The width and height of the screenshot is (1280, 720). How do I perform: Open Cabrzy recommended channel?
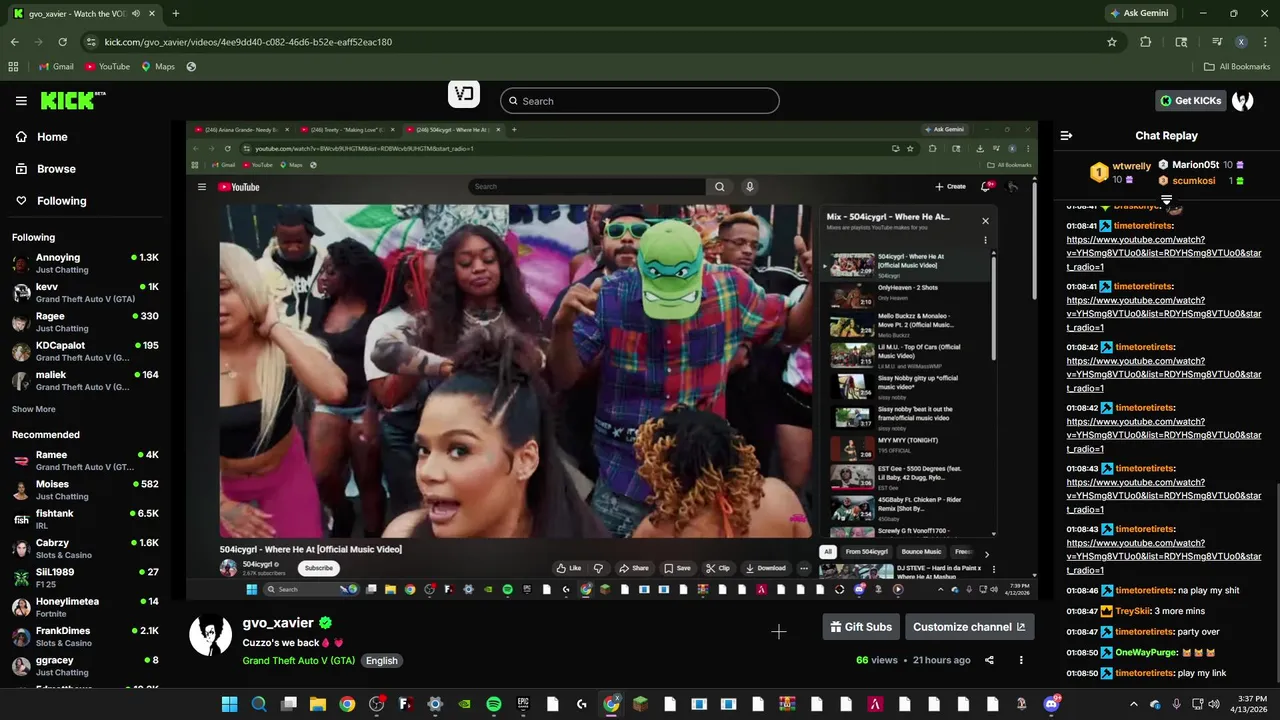pyautogui.click(x=85, y=549)
